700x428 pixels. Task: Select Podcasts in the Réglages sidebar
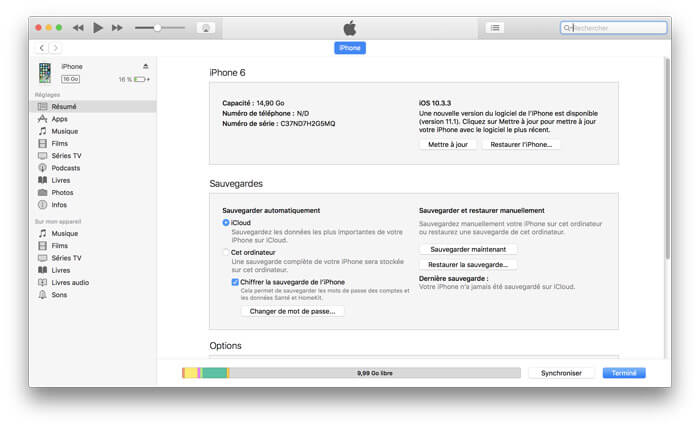pos(65,168)
